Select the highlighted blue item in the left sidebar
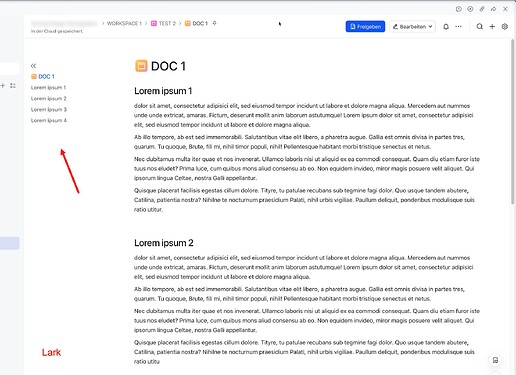This screenshot has height=375, width=516. (x=10, y=243)
